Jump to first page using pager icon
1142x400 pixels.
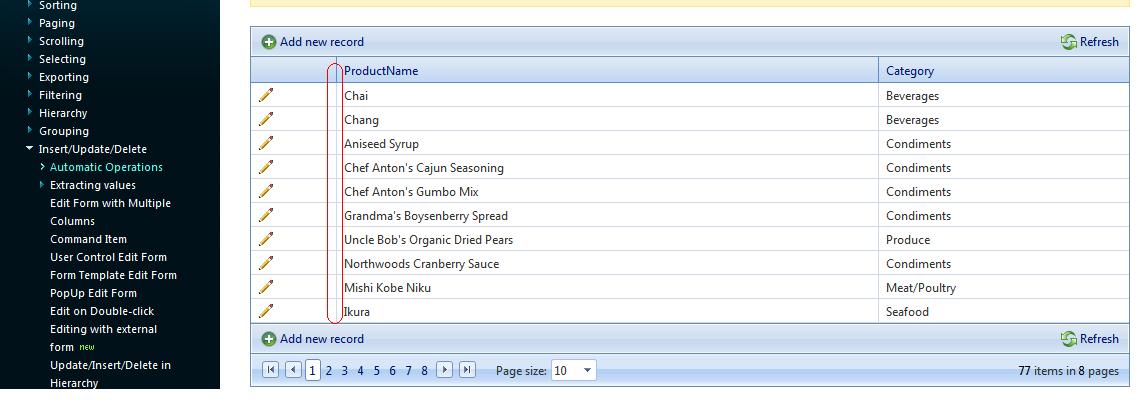[x=270, y=370]
